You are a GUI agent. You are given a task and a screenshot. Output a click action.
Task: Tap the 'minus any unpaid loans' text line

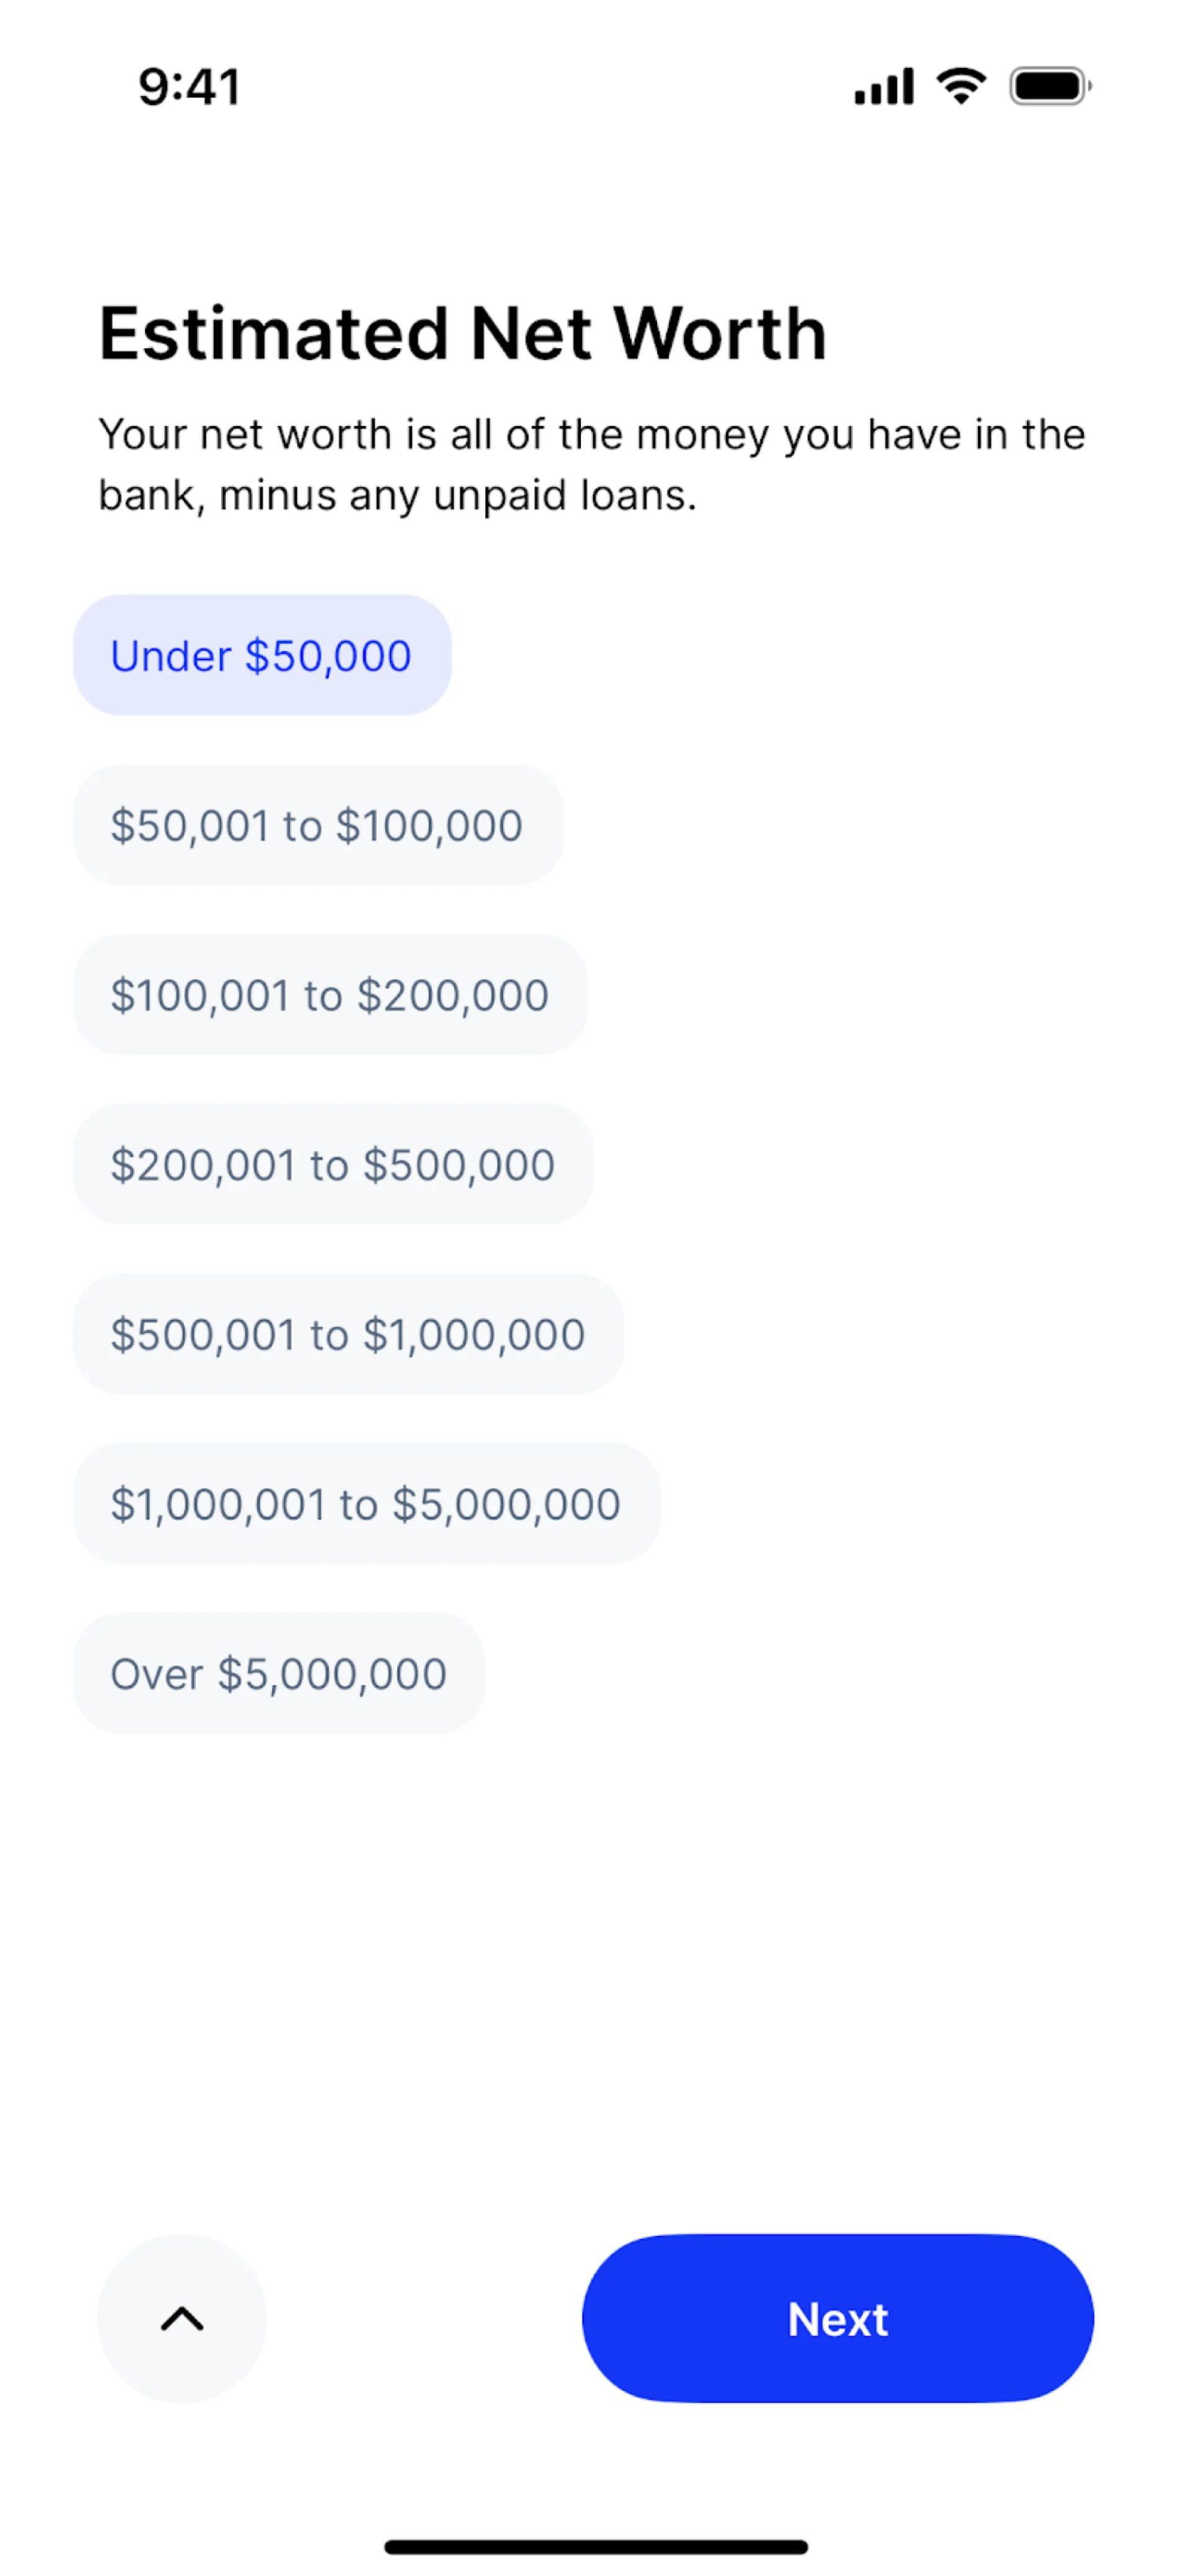click(x=398, y=496)
